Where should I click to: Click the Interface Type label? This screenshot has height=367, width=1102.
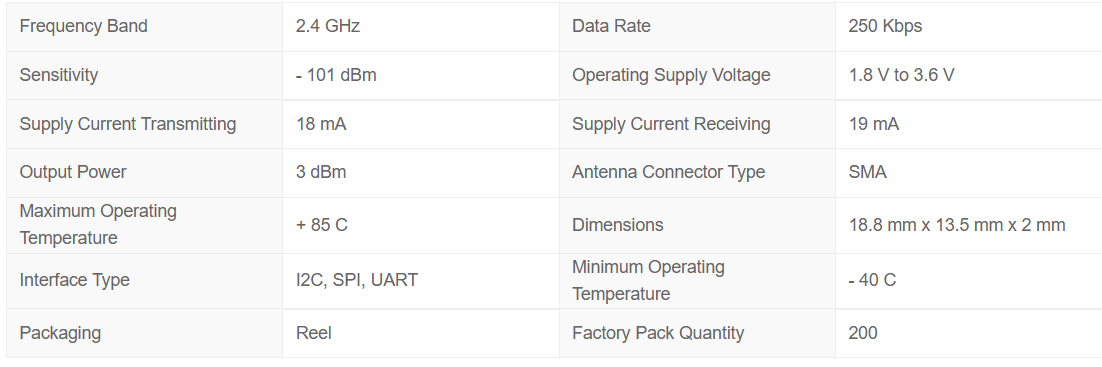[x=74, y=280]
